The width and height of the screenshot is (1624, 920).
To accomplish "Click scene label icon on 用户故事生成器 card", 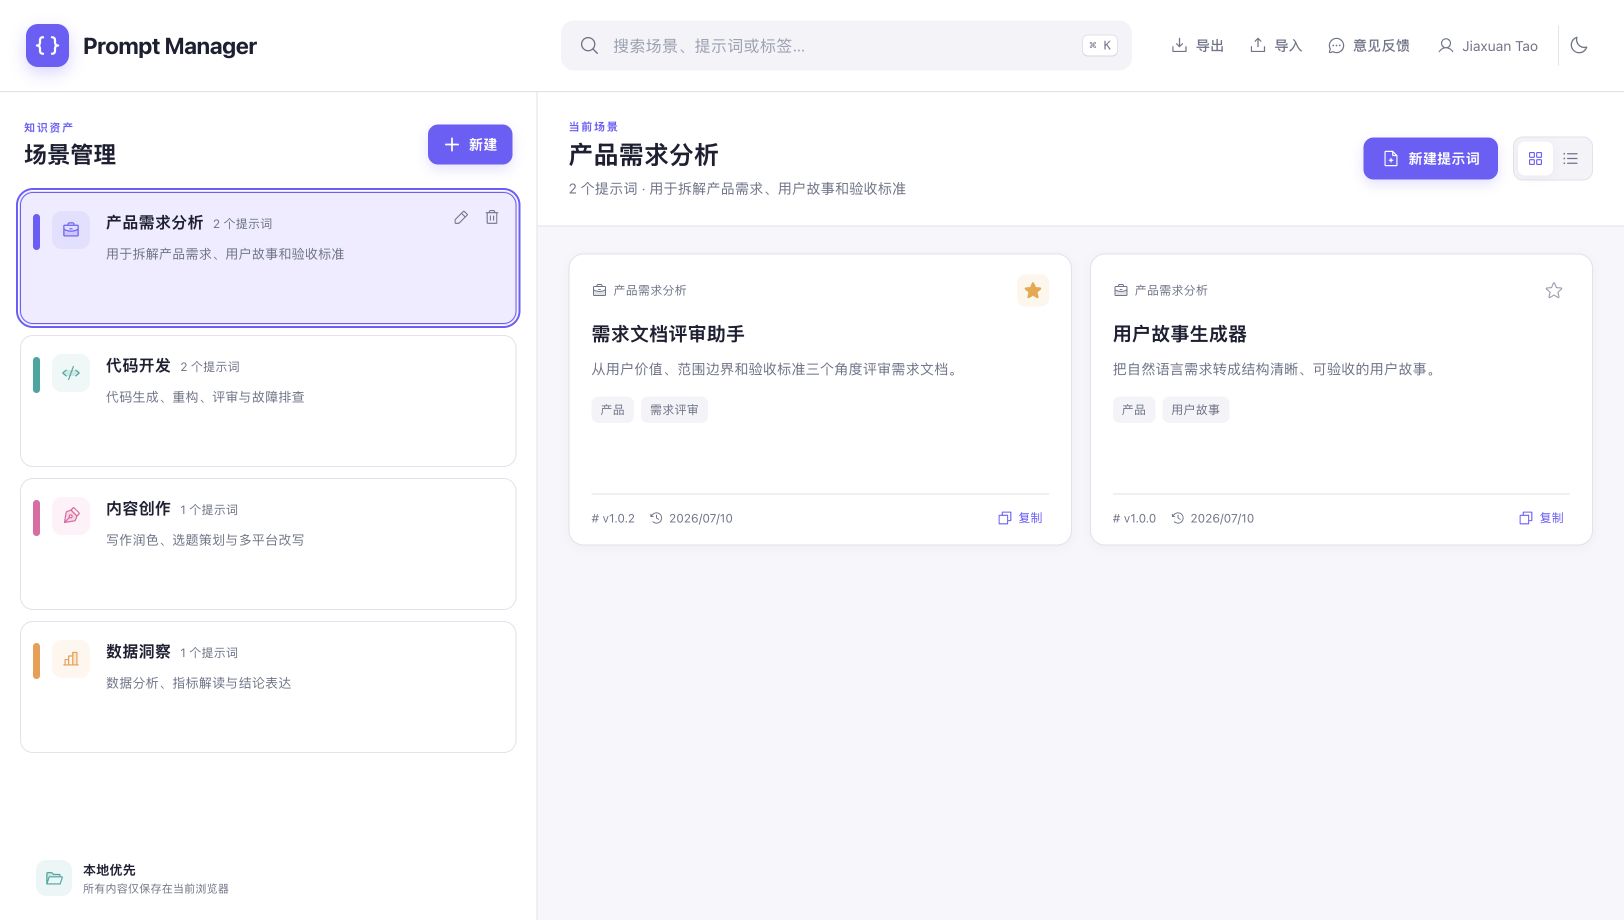I will click(1120, 290).
